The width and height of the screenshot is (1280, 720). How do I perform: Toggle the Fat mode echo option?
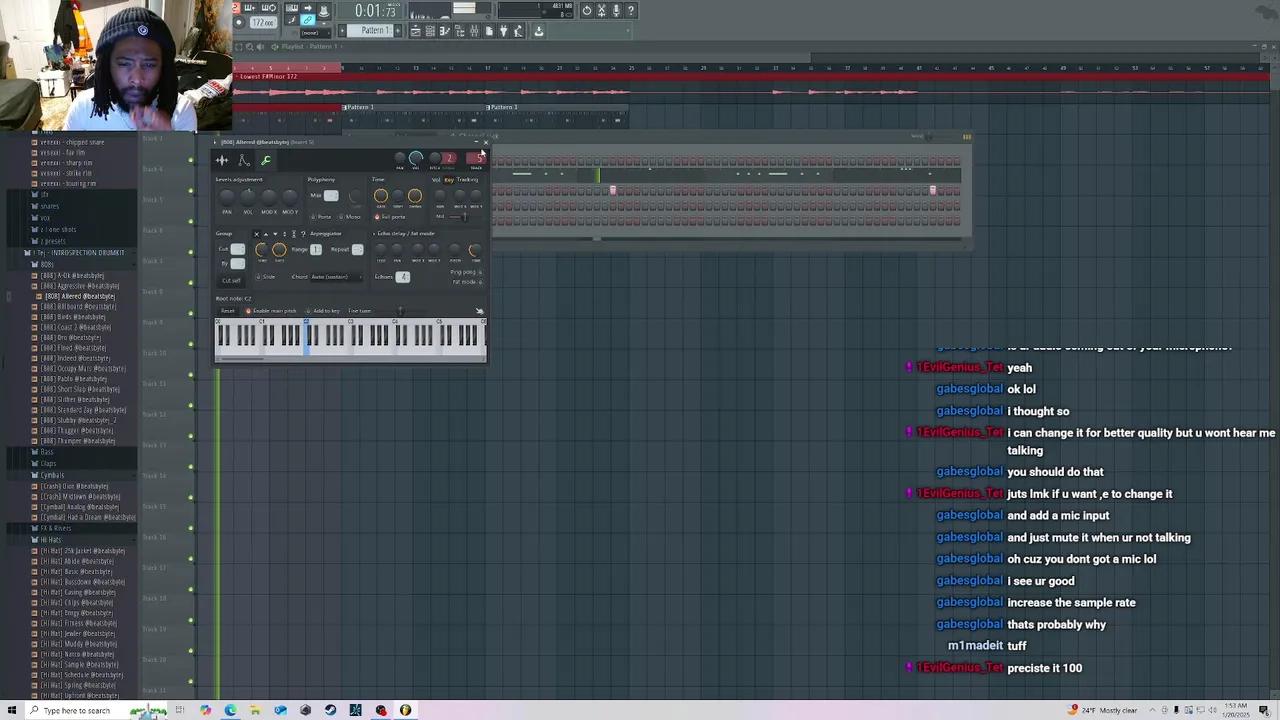(467, 282)
